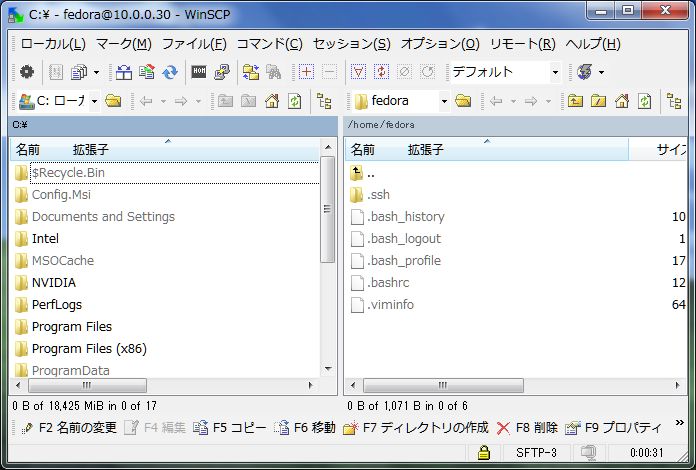Screen dimensions: 696x470
Task: Expand the queue icon dropdown arrow
Action: pos(96,72)
